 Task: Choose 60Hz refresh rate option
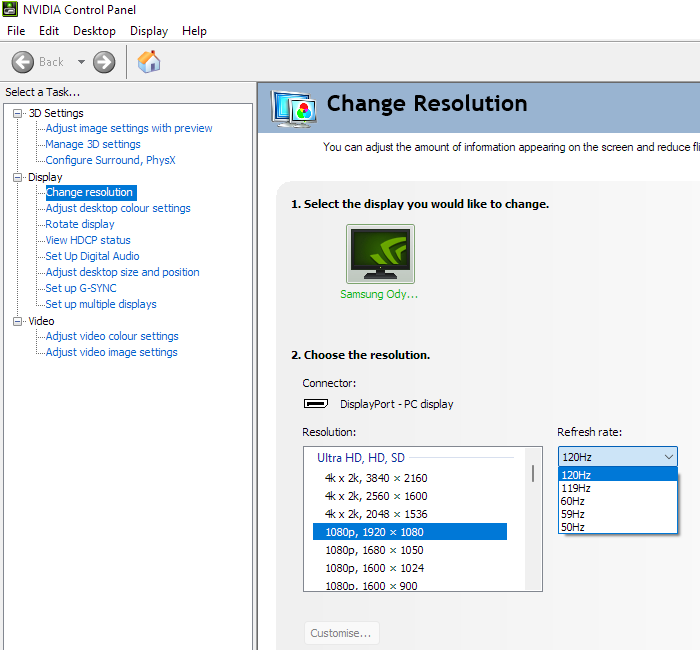[x=617, y=501]
